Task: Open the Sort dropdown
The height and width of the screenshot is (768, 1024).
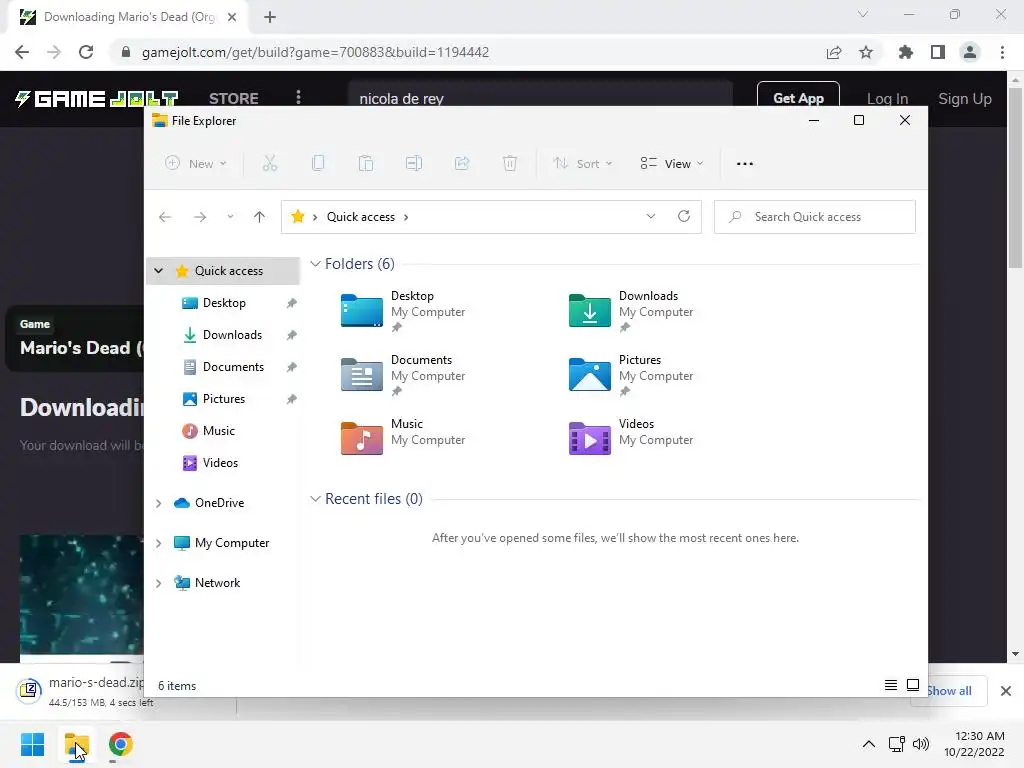Action: (583, 163)
